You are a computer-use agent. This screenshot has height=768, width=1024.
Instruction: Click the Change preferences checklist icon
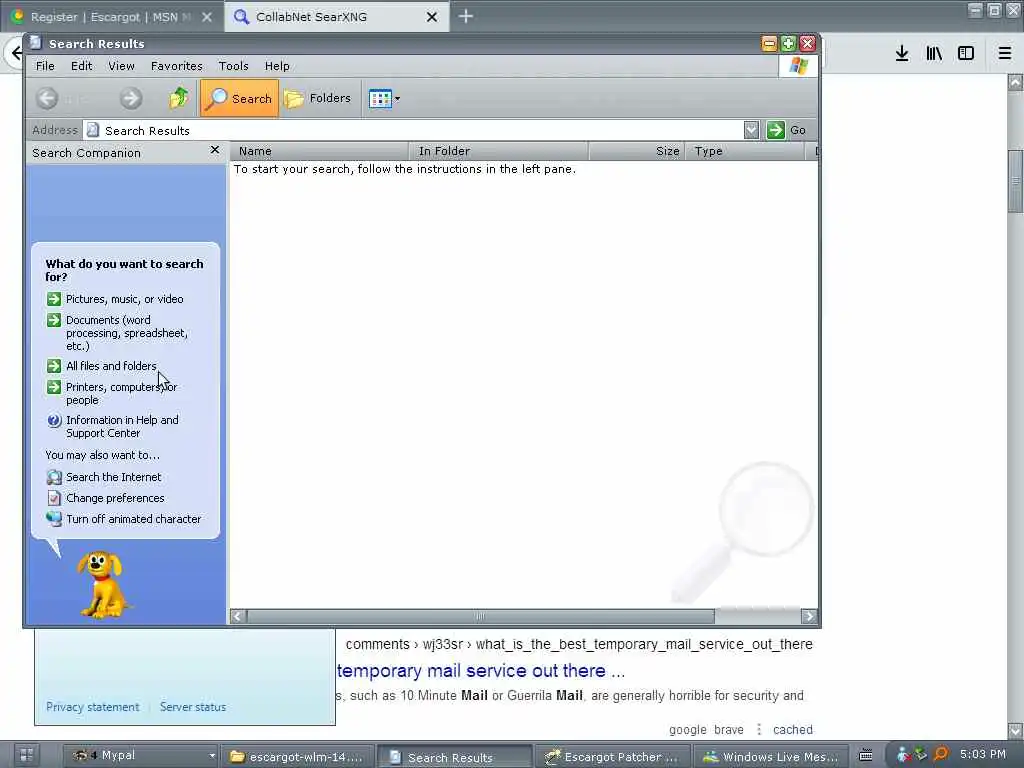pyautogui.click(x=54, y=498)
